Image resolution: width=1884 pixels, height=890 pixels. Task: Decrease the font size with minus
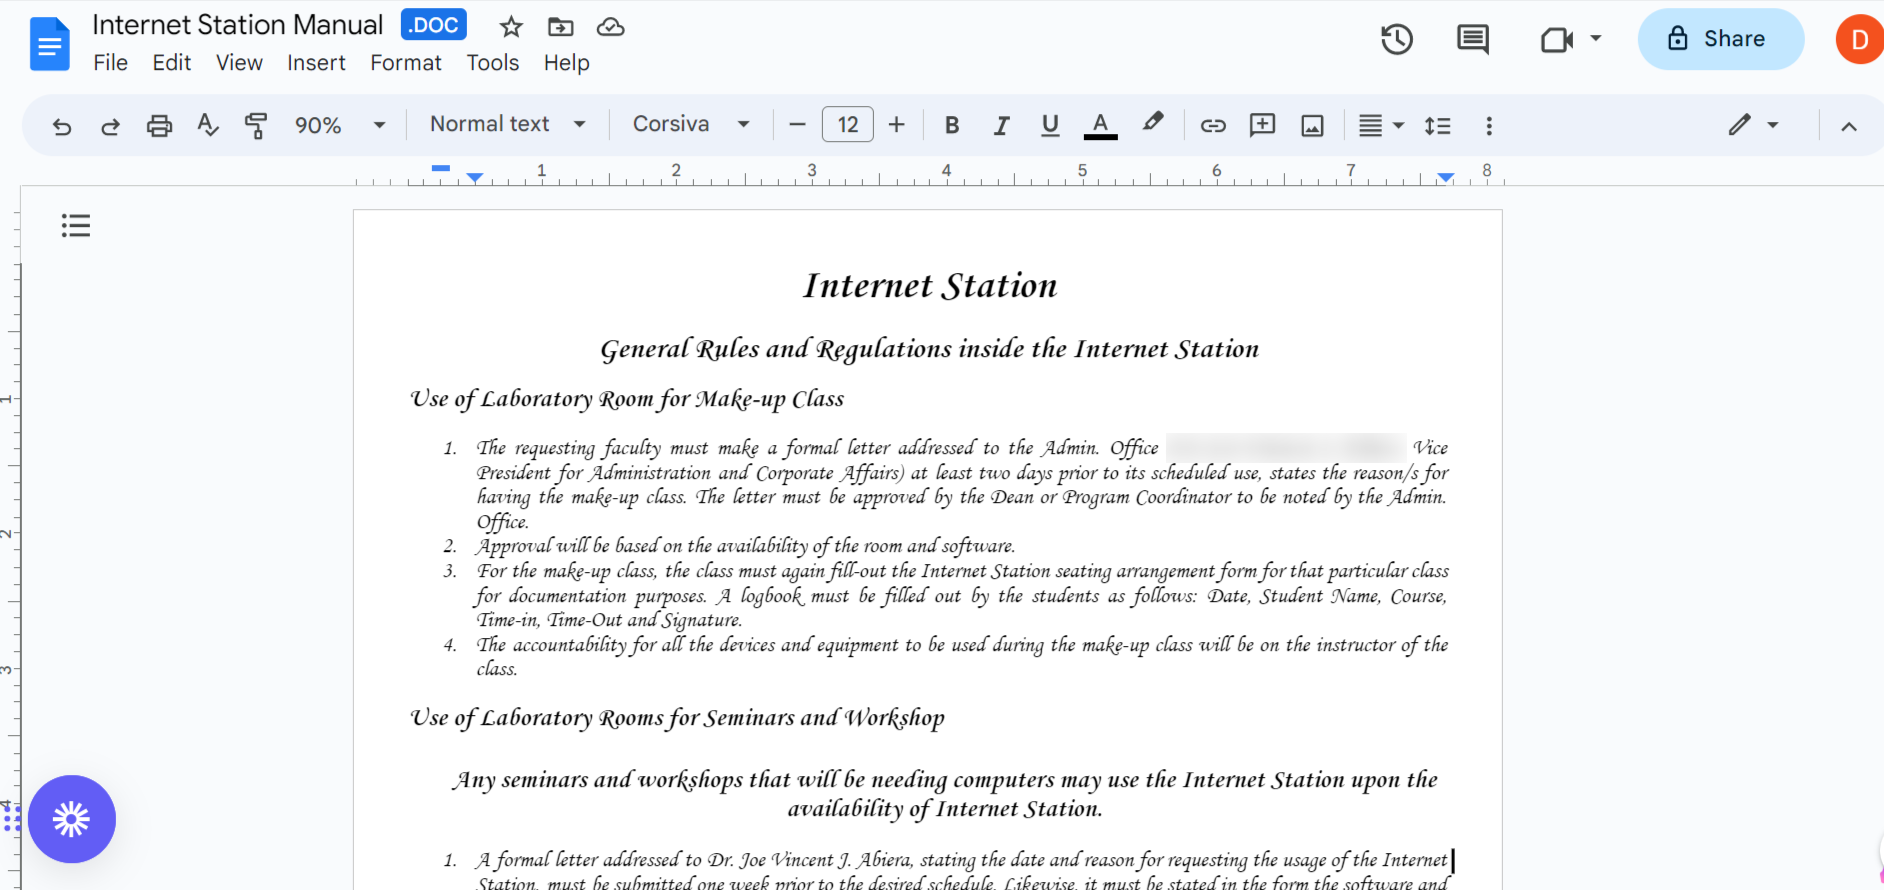point(797,125)
